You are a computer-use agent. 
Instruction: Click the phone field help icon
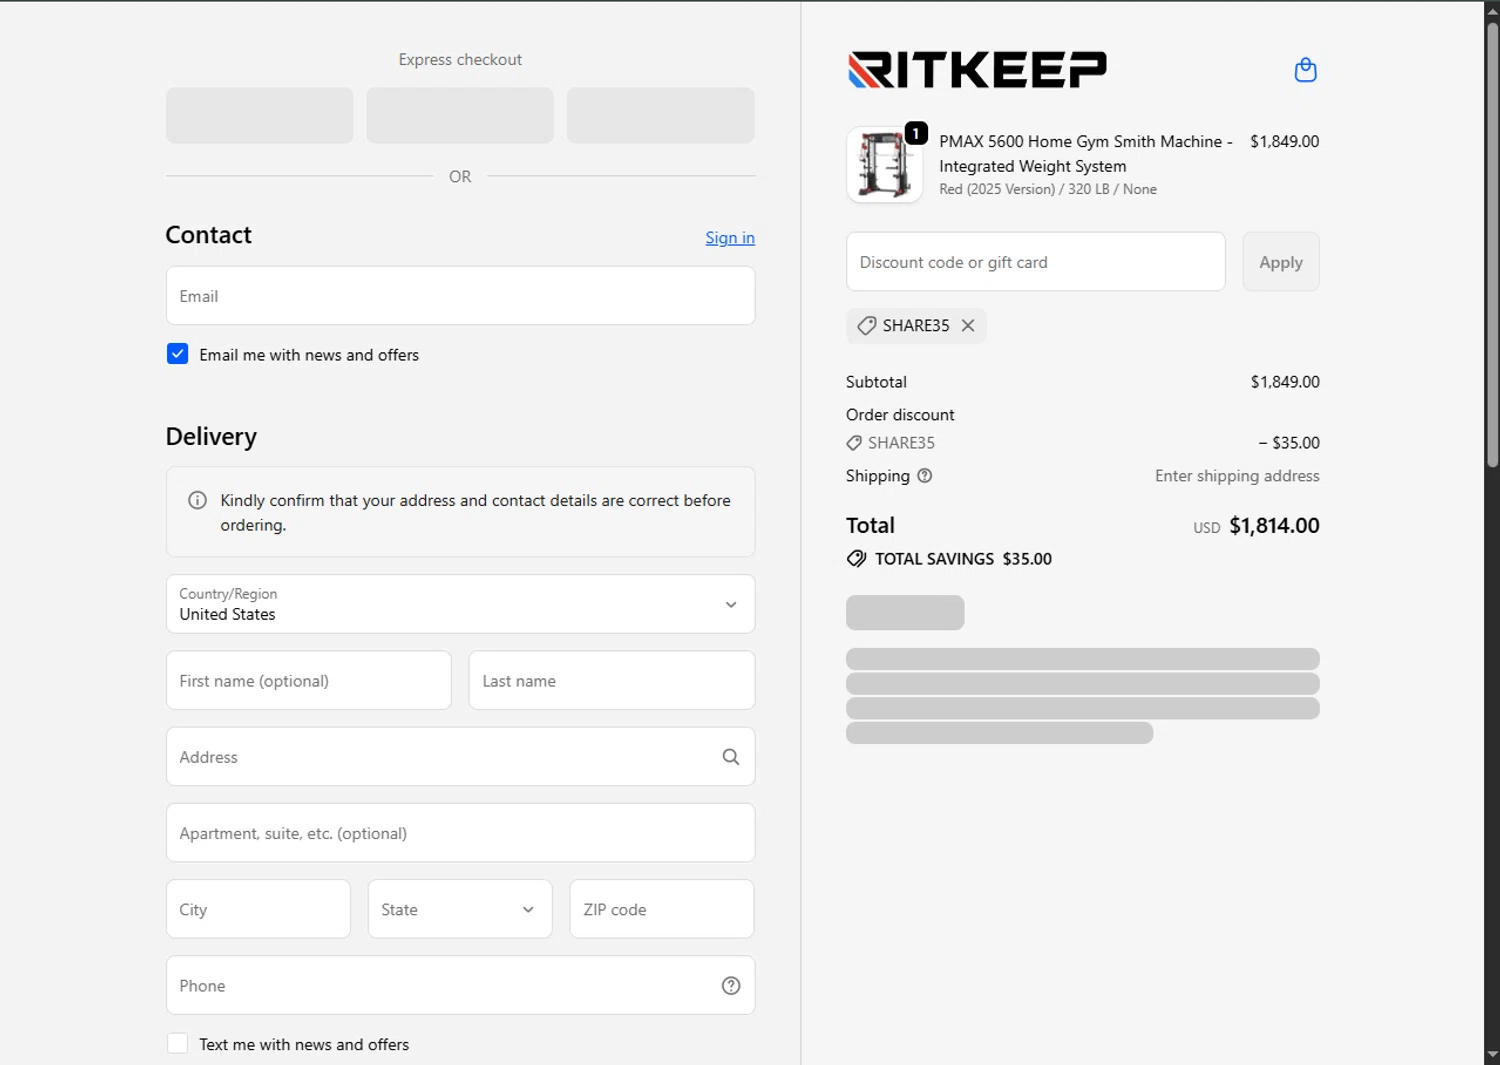coord(731,986)
